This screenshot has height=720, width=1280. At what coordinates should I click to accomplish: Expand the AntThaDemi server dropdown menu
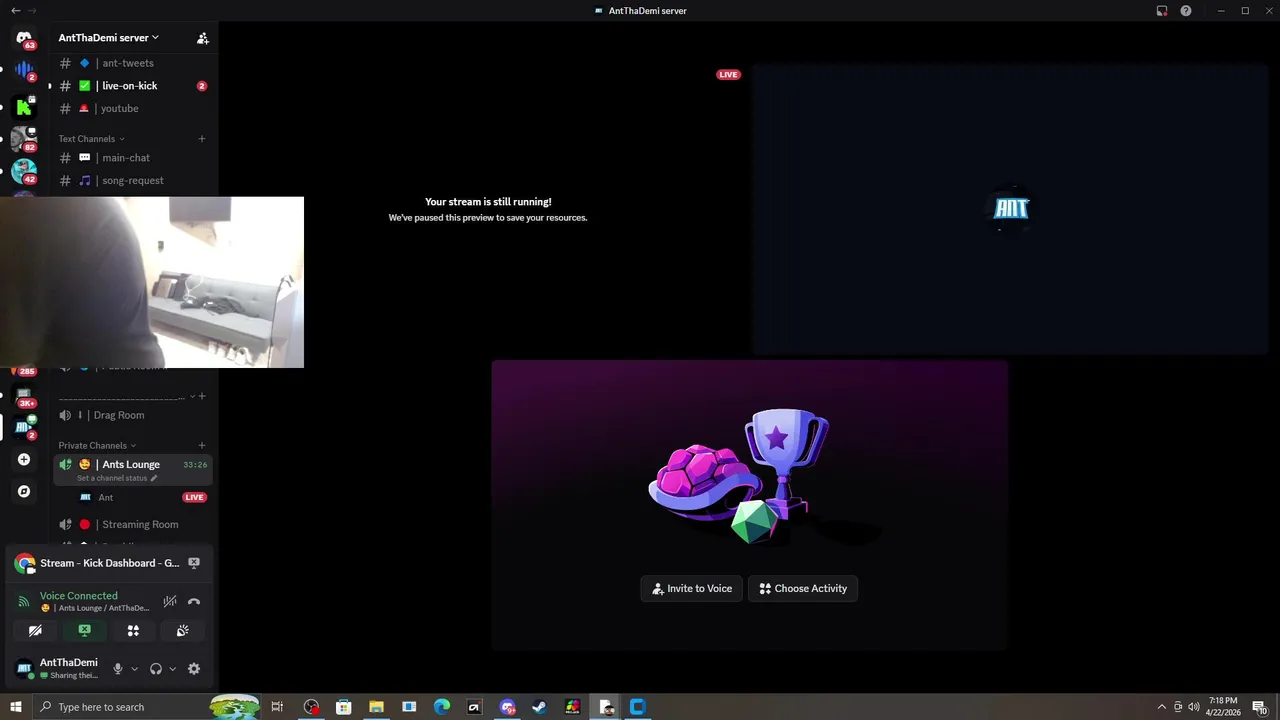pos(108,38)
